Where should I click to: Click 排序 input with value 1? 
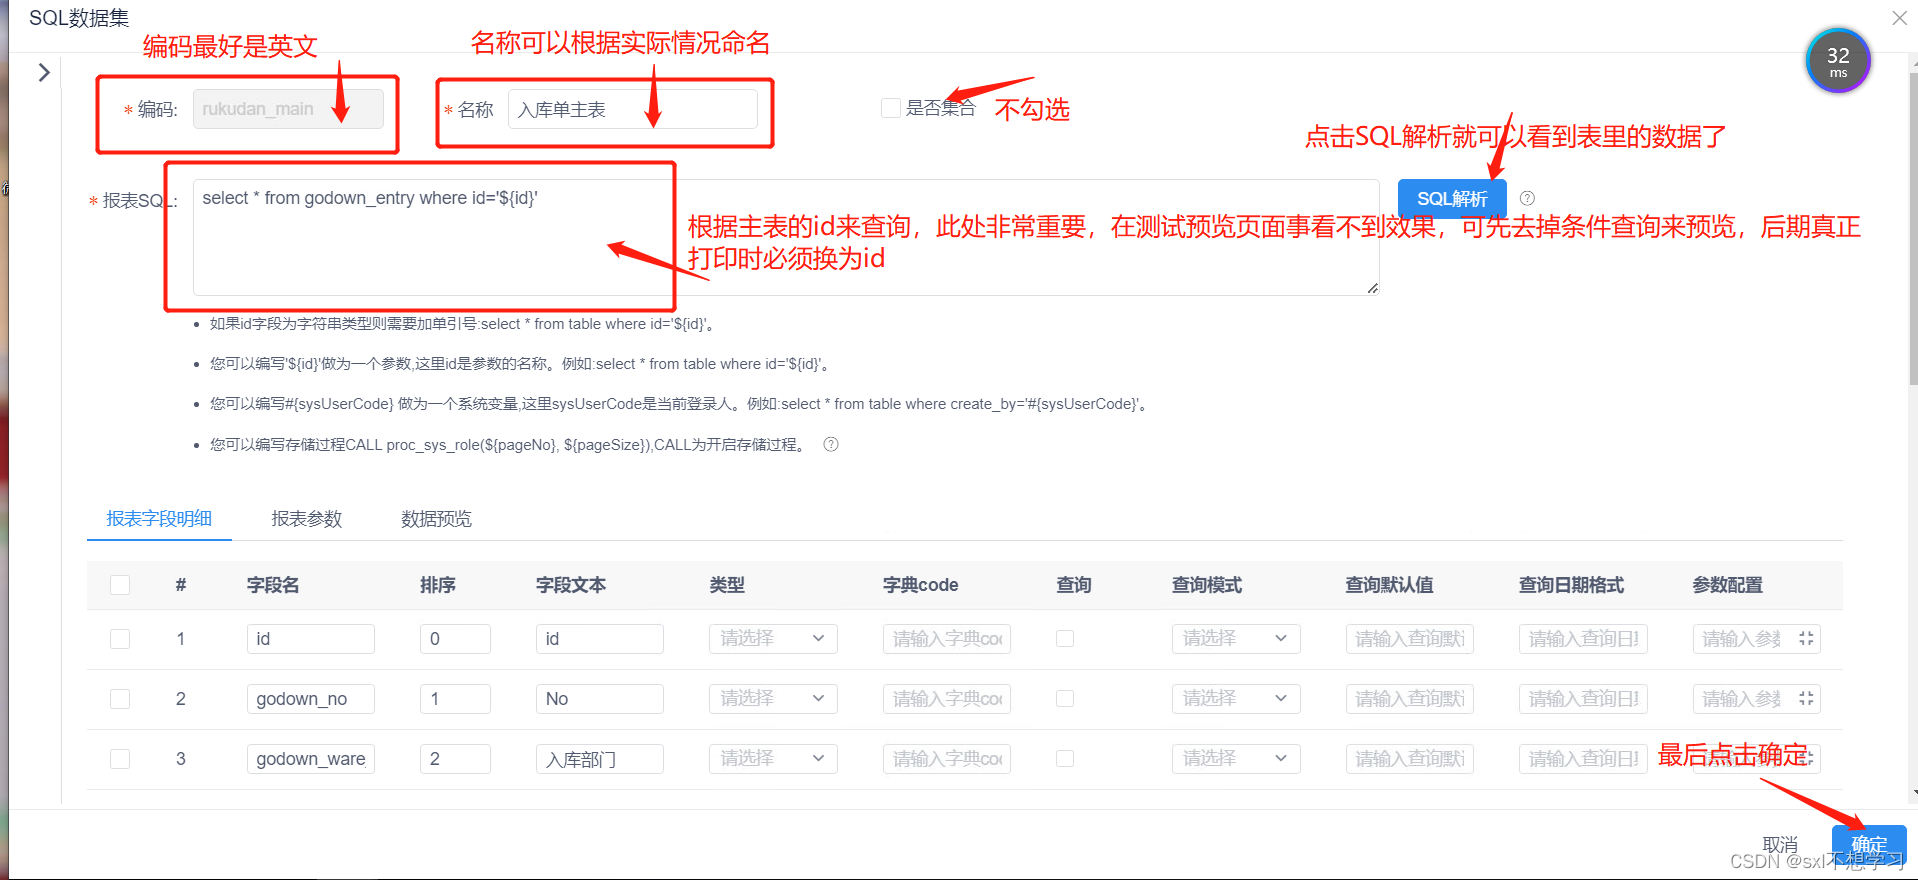pos(455,699)
